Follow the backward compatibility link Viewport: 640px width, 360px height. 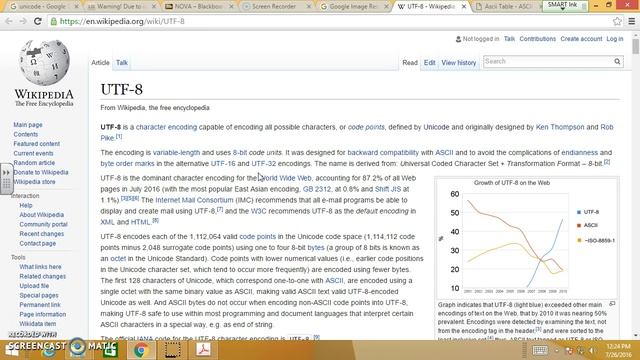click(383, 152)
